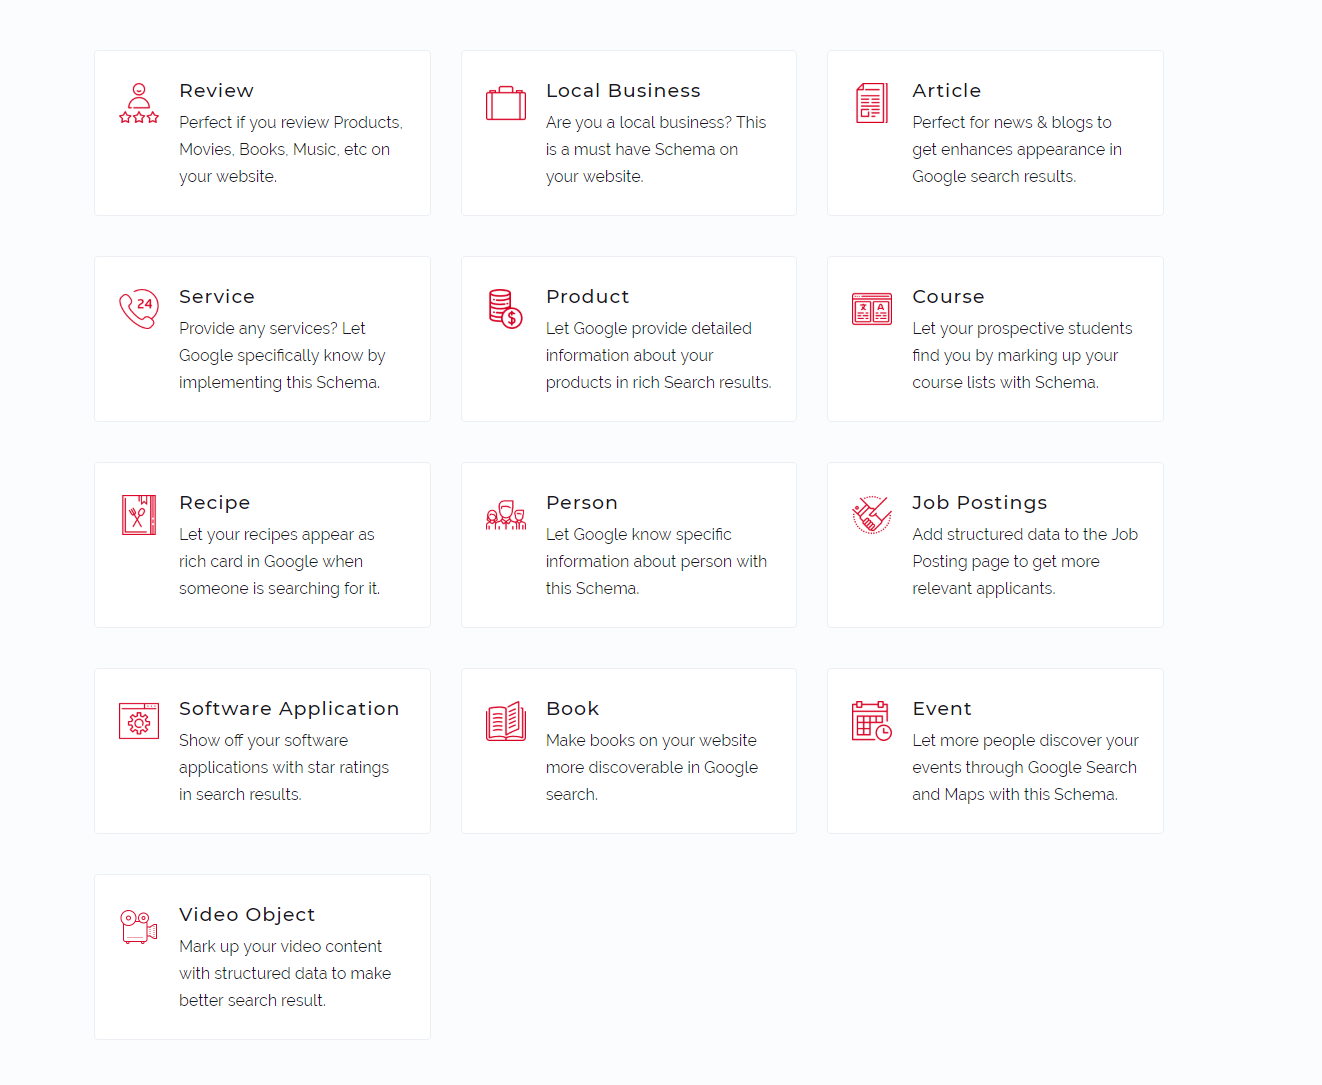Click the Software Application gear-window icon
This screenshot has height=1085, width=1322.
point(139,720)
